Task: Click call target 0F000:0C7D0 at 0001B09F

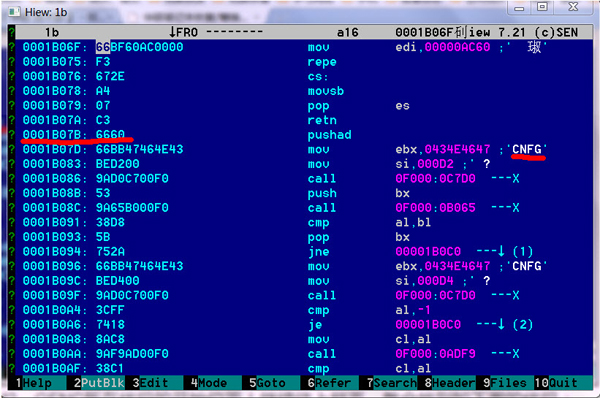Action: coord(435,295)
